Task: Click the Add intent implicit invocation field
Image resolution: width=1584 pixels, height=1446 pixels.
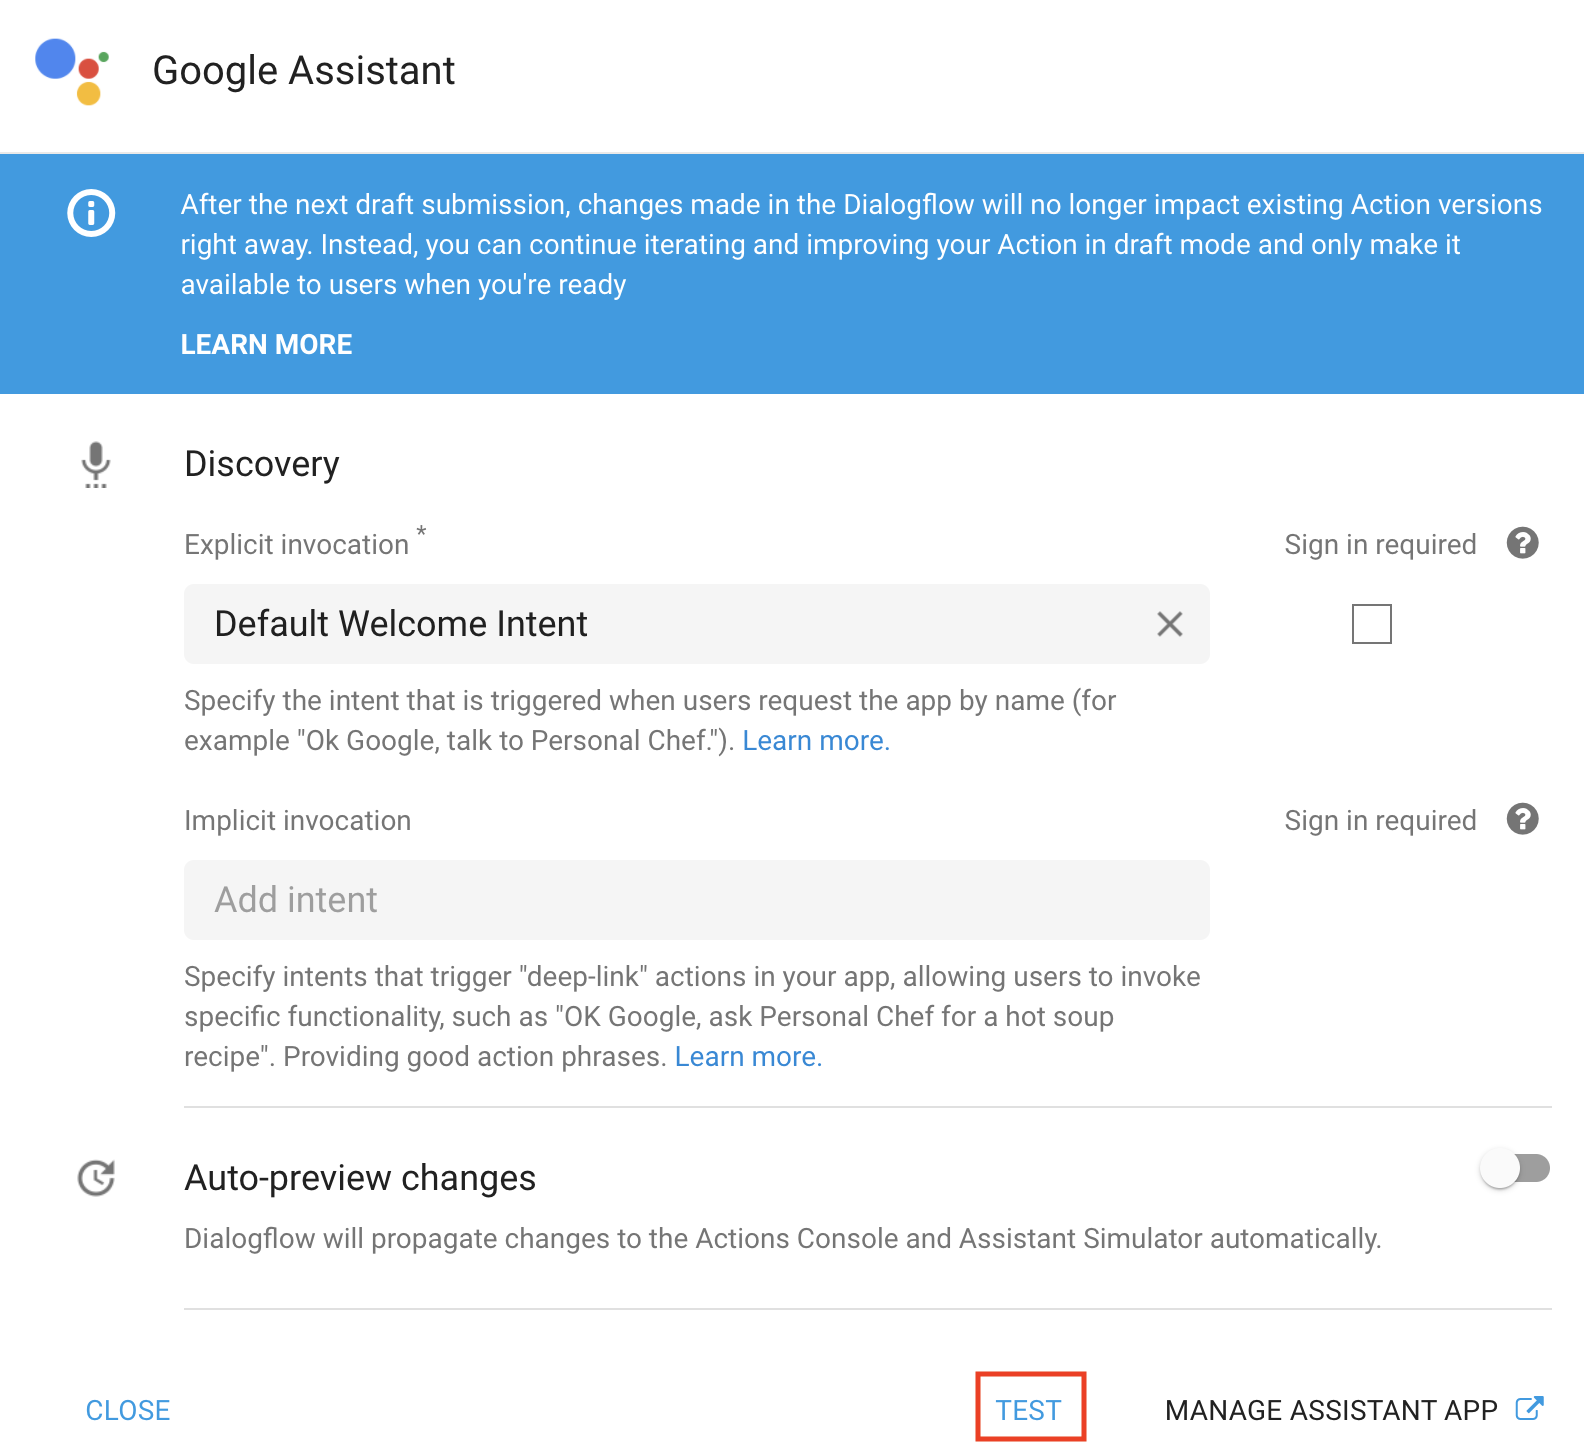Action: [696, 900]
